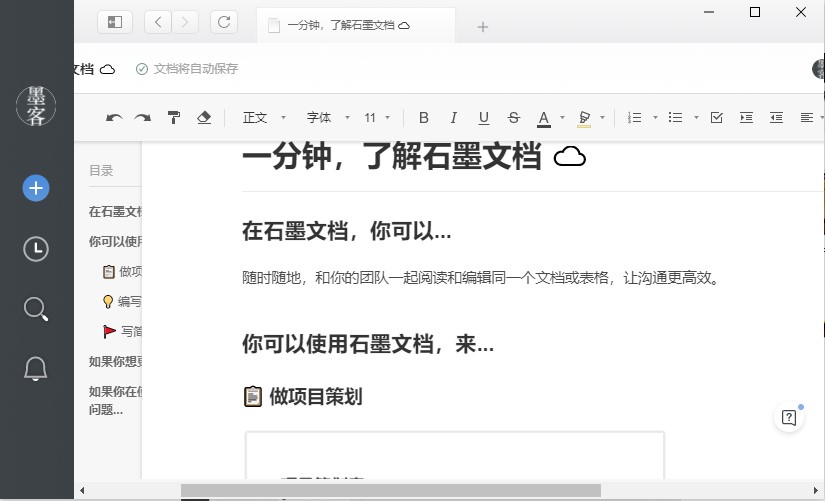Open notifications bell in sidebar
Viewport: 825px width, 501px height.
click(x=36, y=369)
